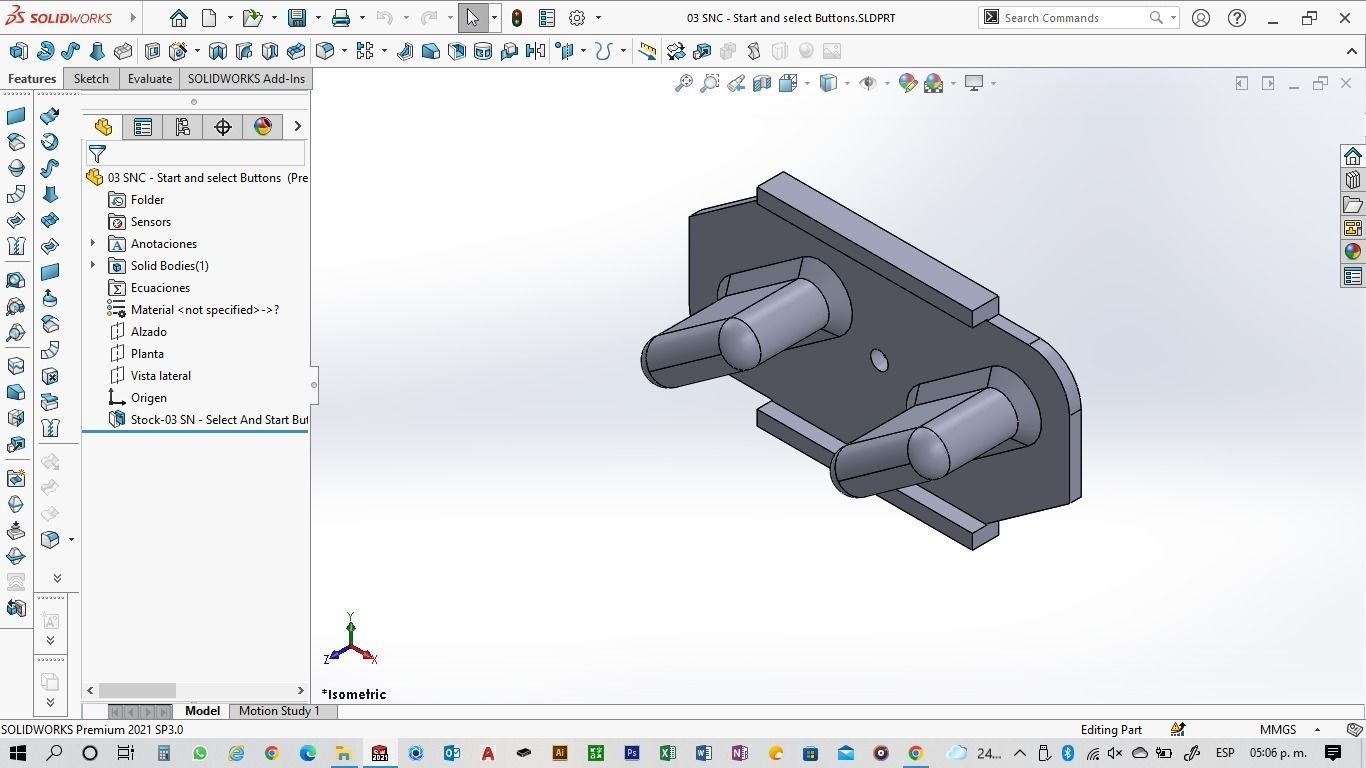Select the Extruded Boss/Base feature icon
This screenshot has height=768, width=1366.
point(19,51)
